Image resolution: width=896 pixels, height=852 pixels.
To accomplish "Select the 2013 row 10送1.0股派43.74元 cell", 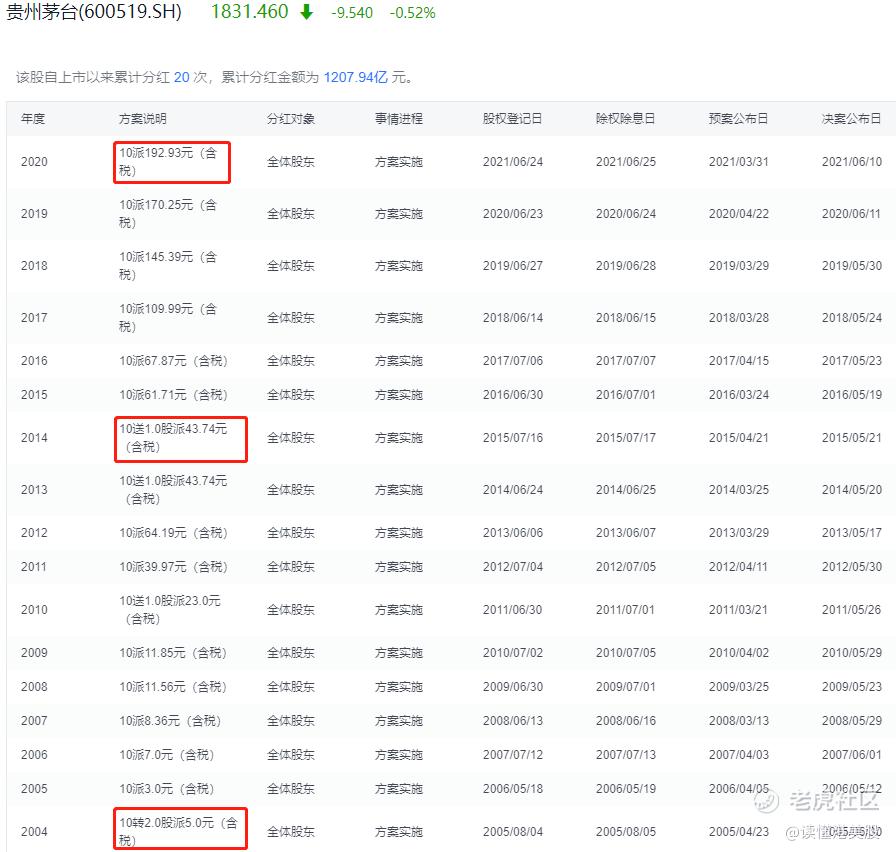I will point(173,490).
